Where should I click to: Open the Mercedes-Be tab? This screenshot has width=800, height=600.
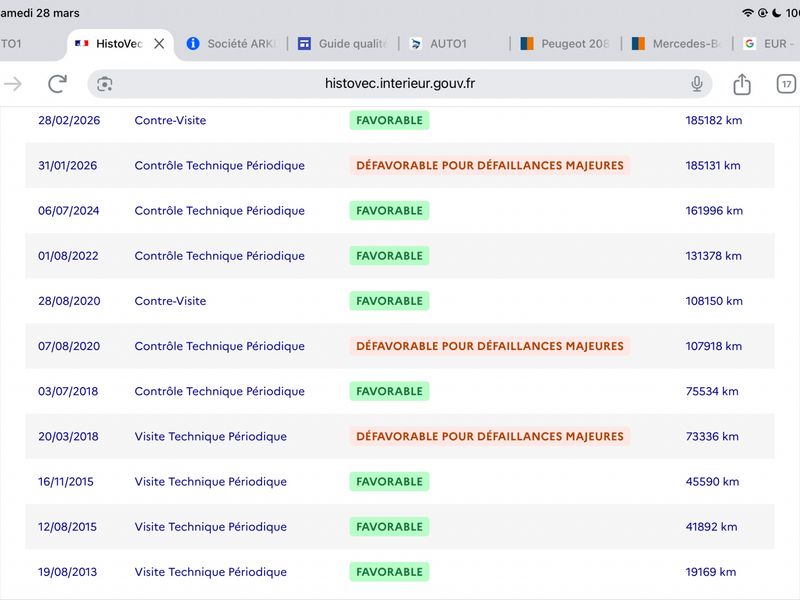pyautogui.click(x=676, y=44)
